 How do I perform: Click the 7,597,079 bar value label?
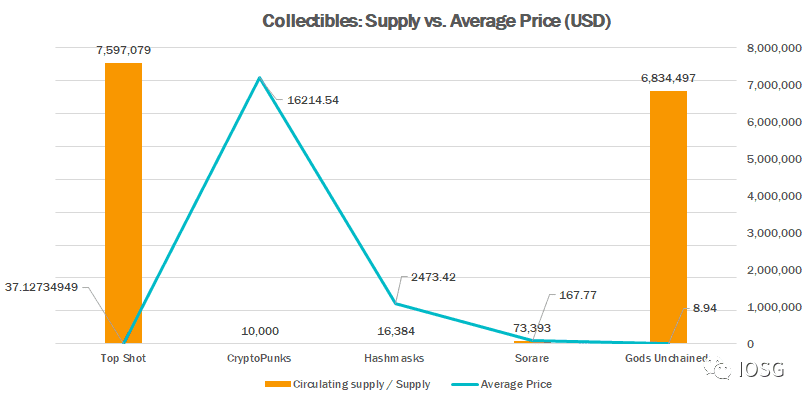[123, 50]
